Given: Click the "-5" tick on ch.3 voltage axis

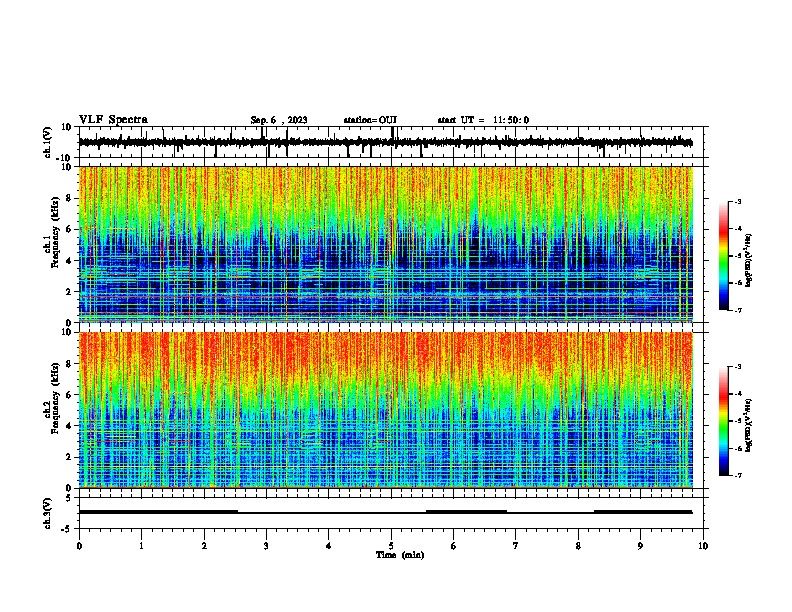Looking at the screenshot, I should pyautogui.click(x=68, y=529).
